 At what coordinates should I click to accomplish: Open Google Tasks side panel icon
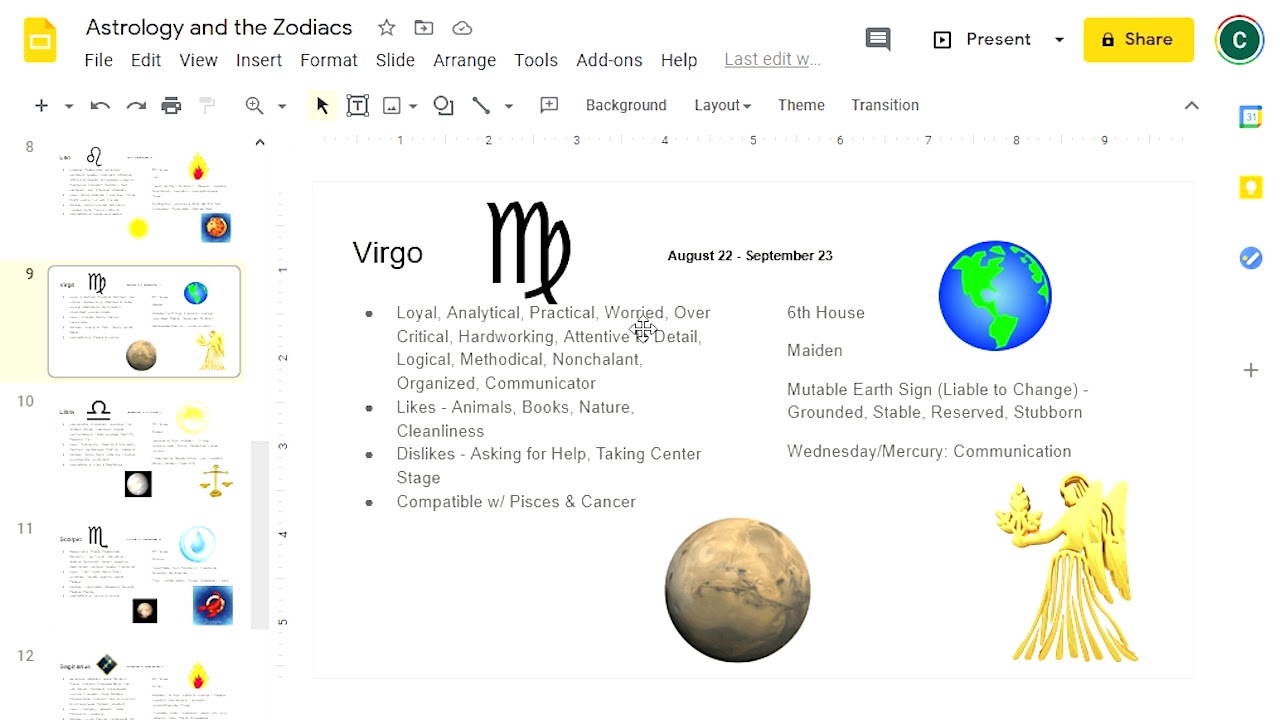1251,258
